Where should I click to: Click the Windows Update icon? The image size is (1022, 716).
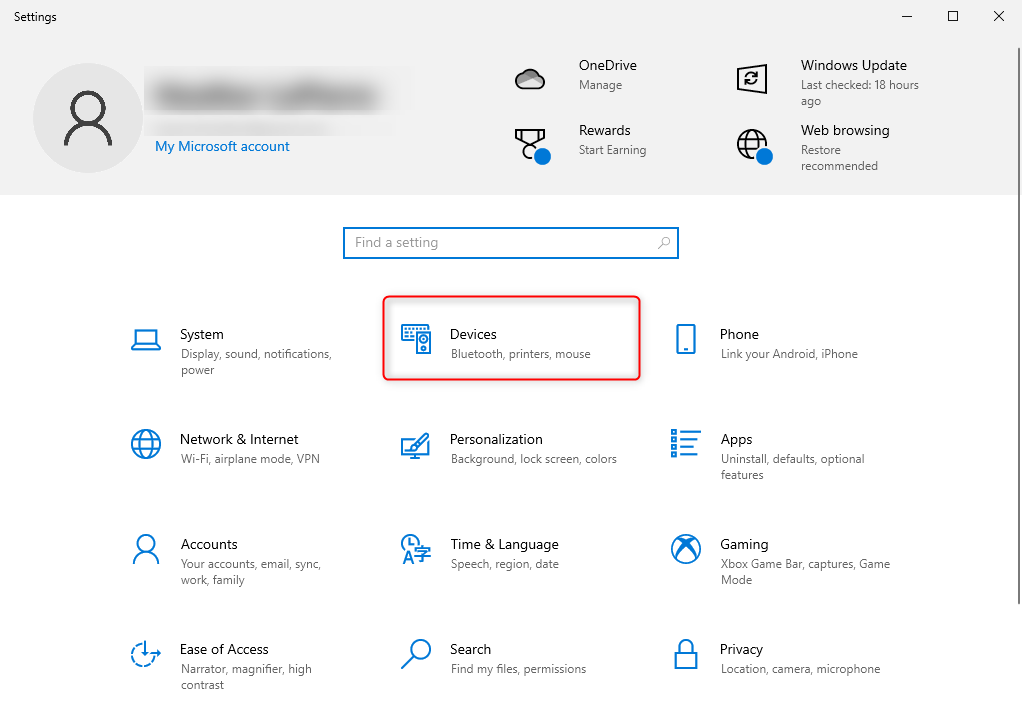point(751,78)
